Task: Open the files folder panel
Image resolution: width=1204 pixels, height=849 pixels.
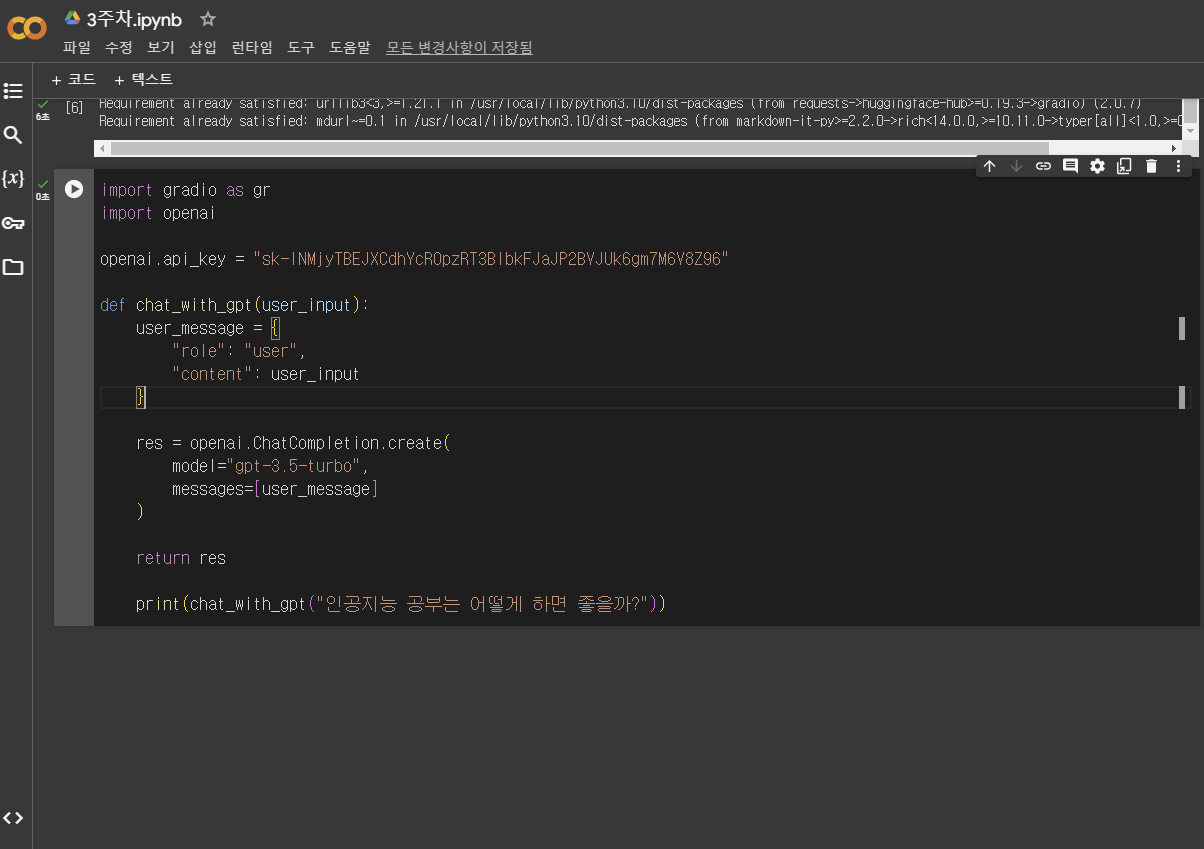Action: pyautogui.click(x=13, y=267)
